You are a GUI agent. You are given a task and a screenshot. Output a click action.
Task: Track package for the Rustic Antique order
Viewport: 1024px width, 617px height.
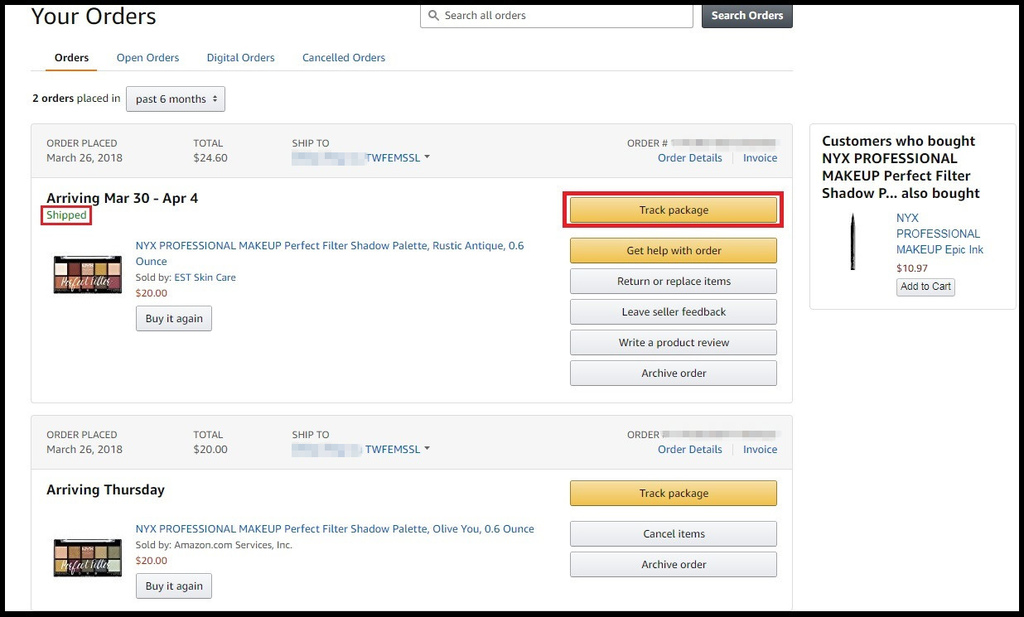673,210
